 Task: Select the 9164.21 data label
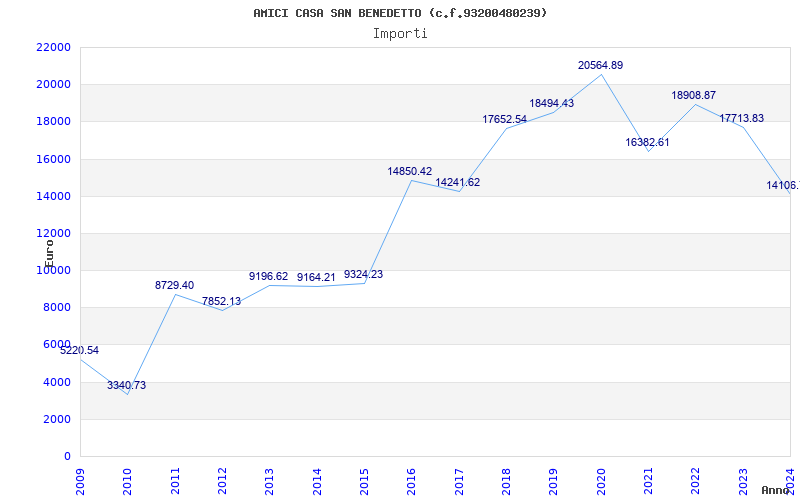coord(316,278)
